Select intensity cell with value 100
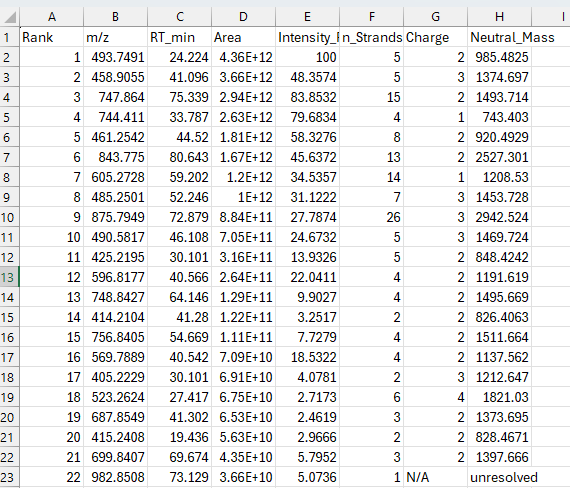 pyautogui.click(x=308, y=57)
